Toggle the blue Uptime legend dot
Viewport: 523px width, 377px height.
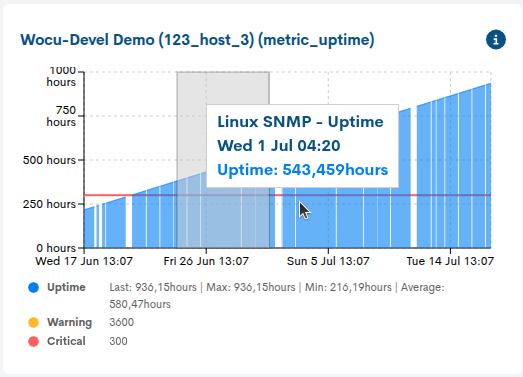[x=34, y=287]
